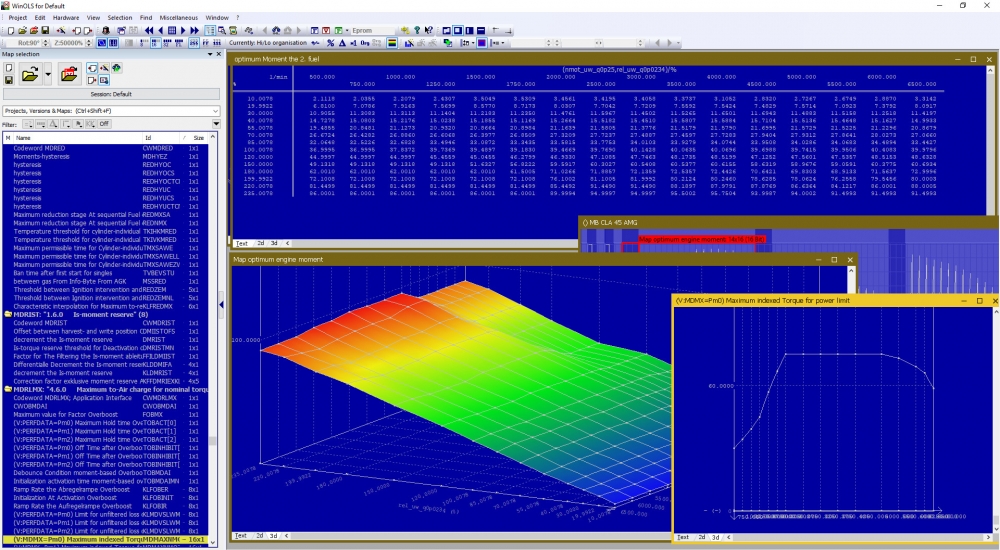Click the Session: Default button
1000x550 pixels.
click(x=110, y=93)
